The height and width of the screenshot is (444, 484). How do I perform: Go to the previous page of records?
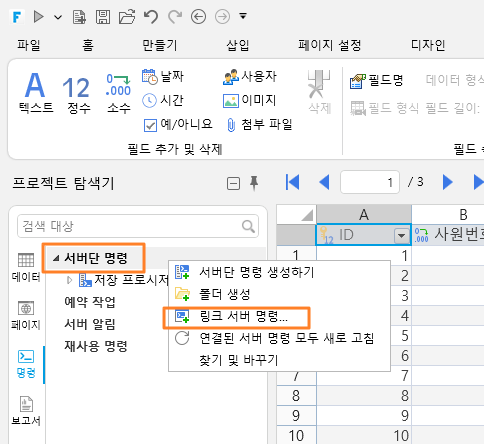(324, 182)
